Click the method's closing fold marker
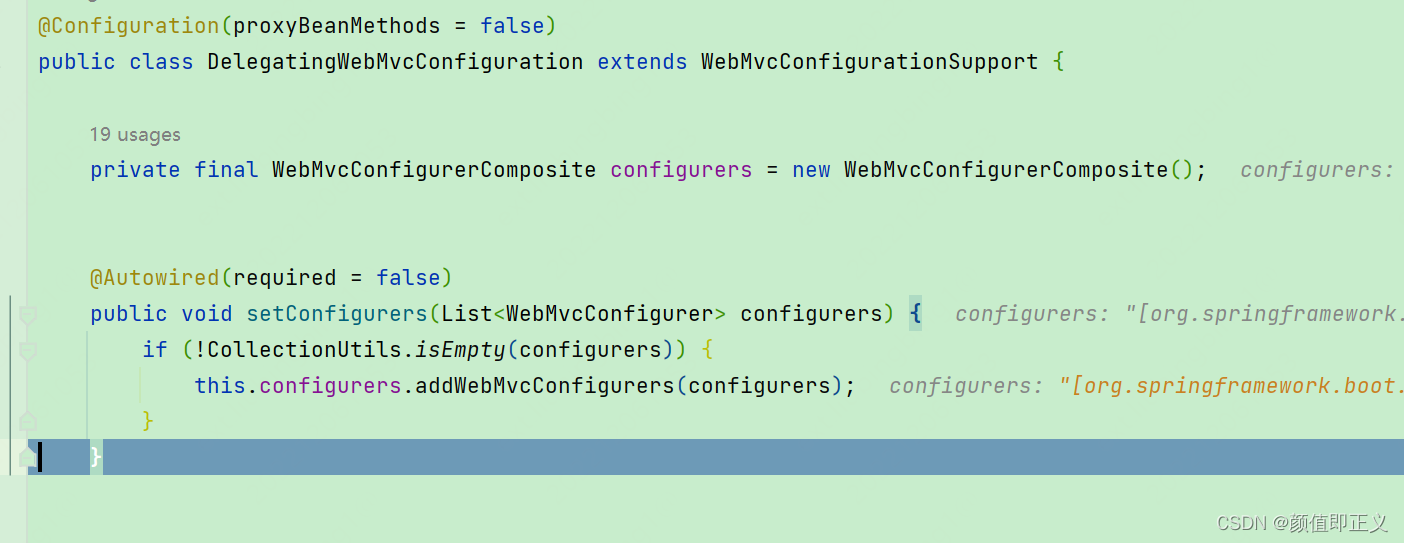This screenshot has width=1404, height=543. point(28,458)
